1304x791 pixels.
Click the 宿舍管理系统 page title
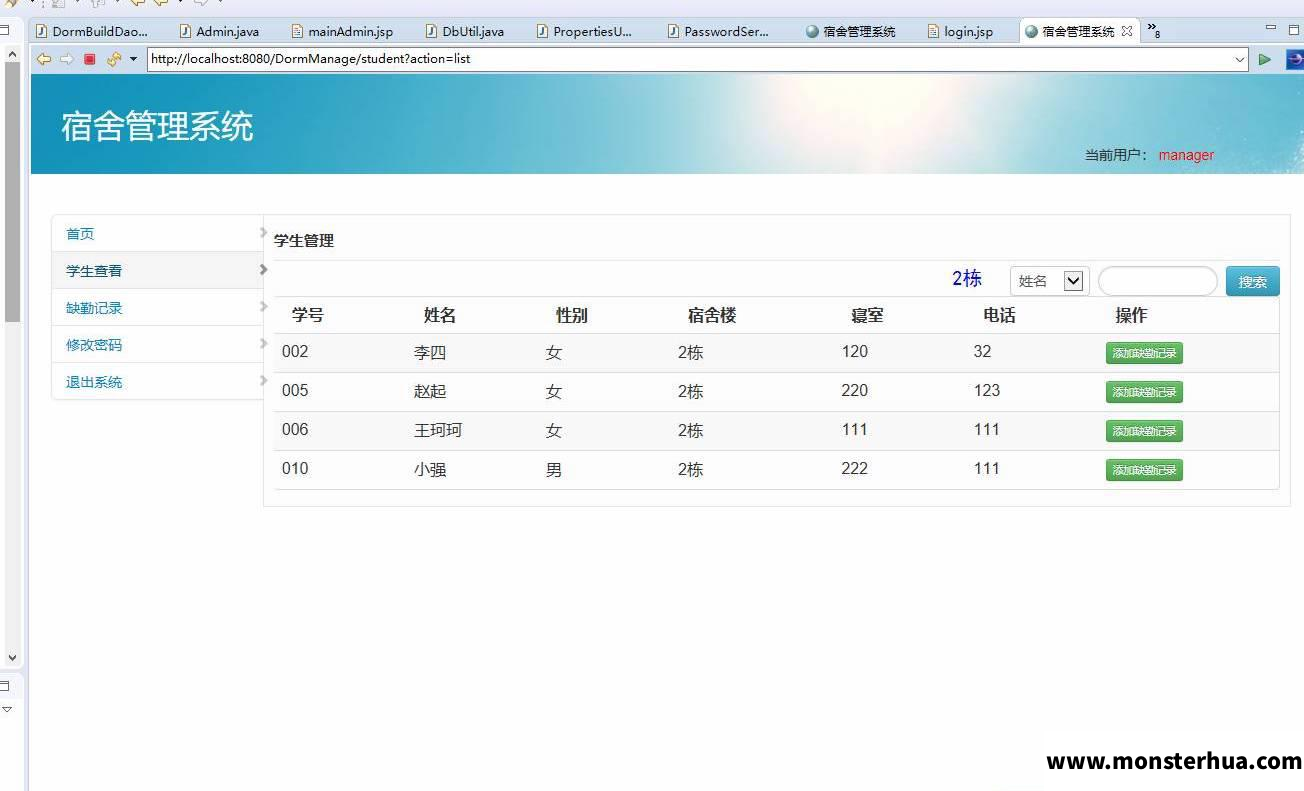click(x=157, y=127)
